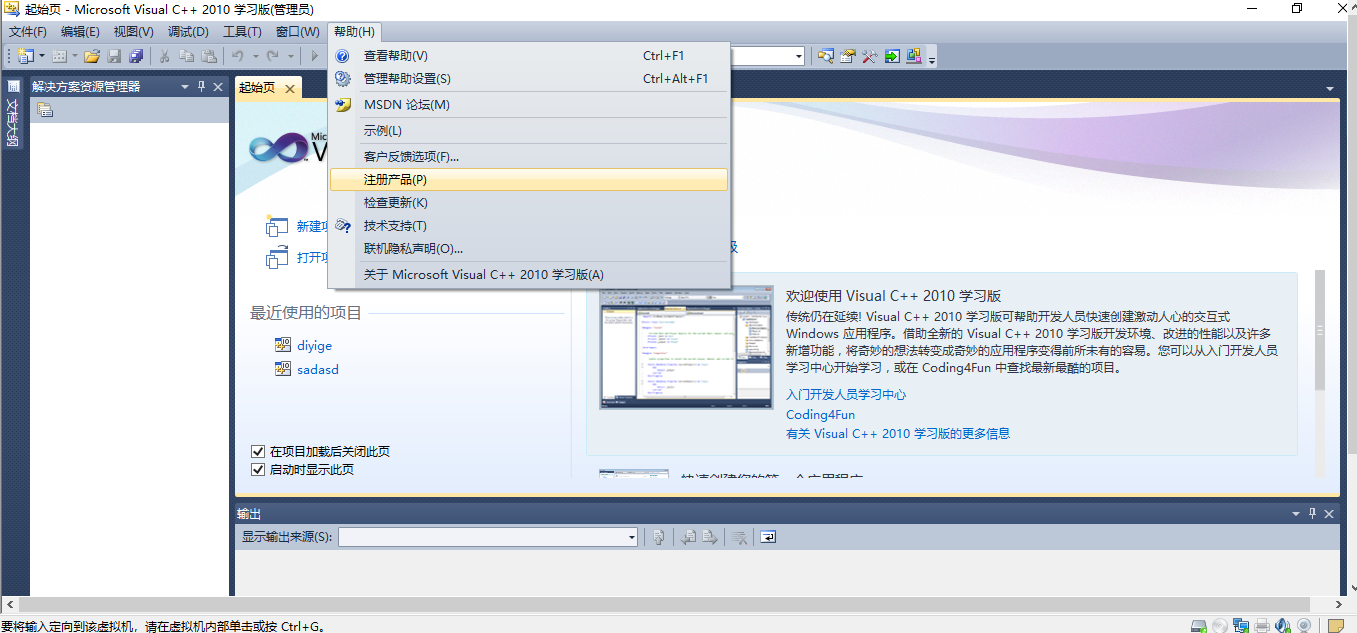
Task: Open the File menu
Action: 28,32
